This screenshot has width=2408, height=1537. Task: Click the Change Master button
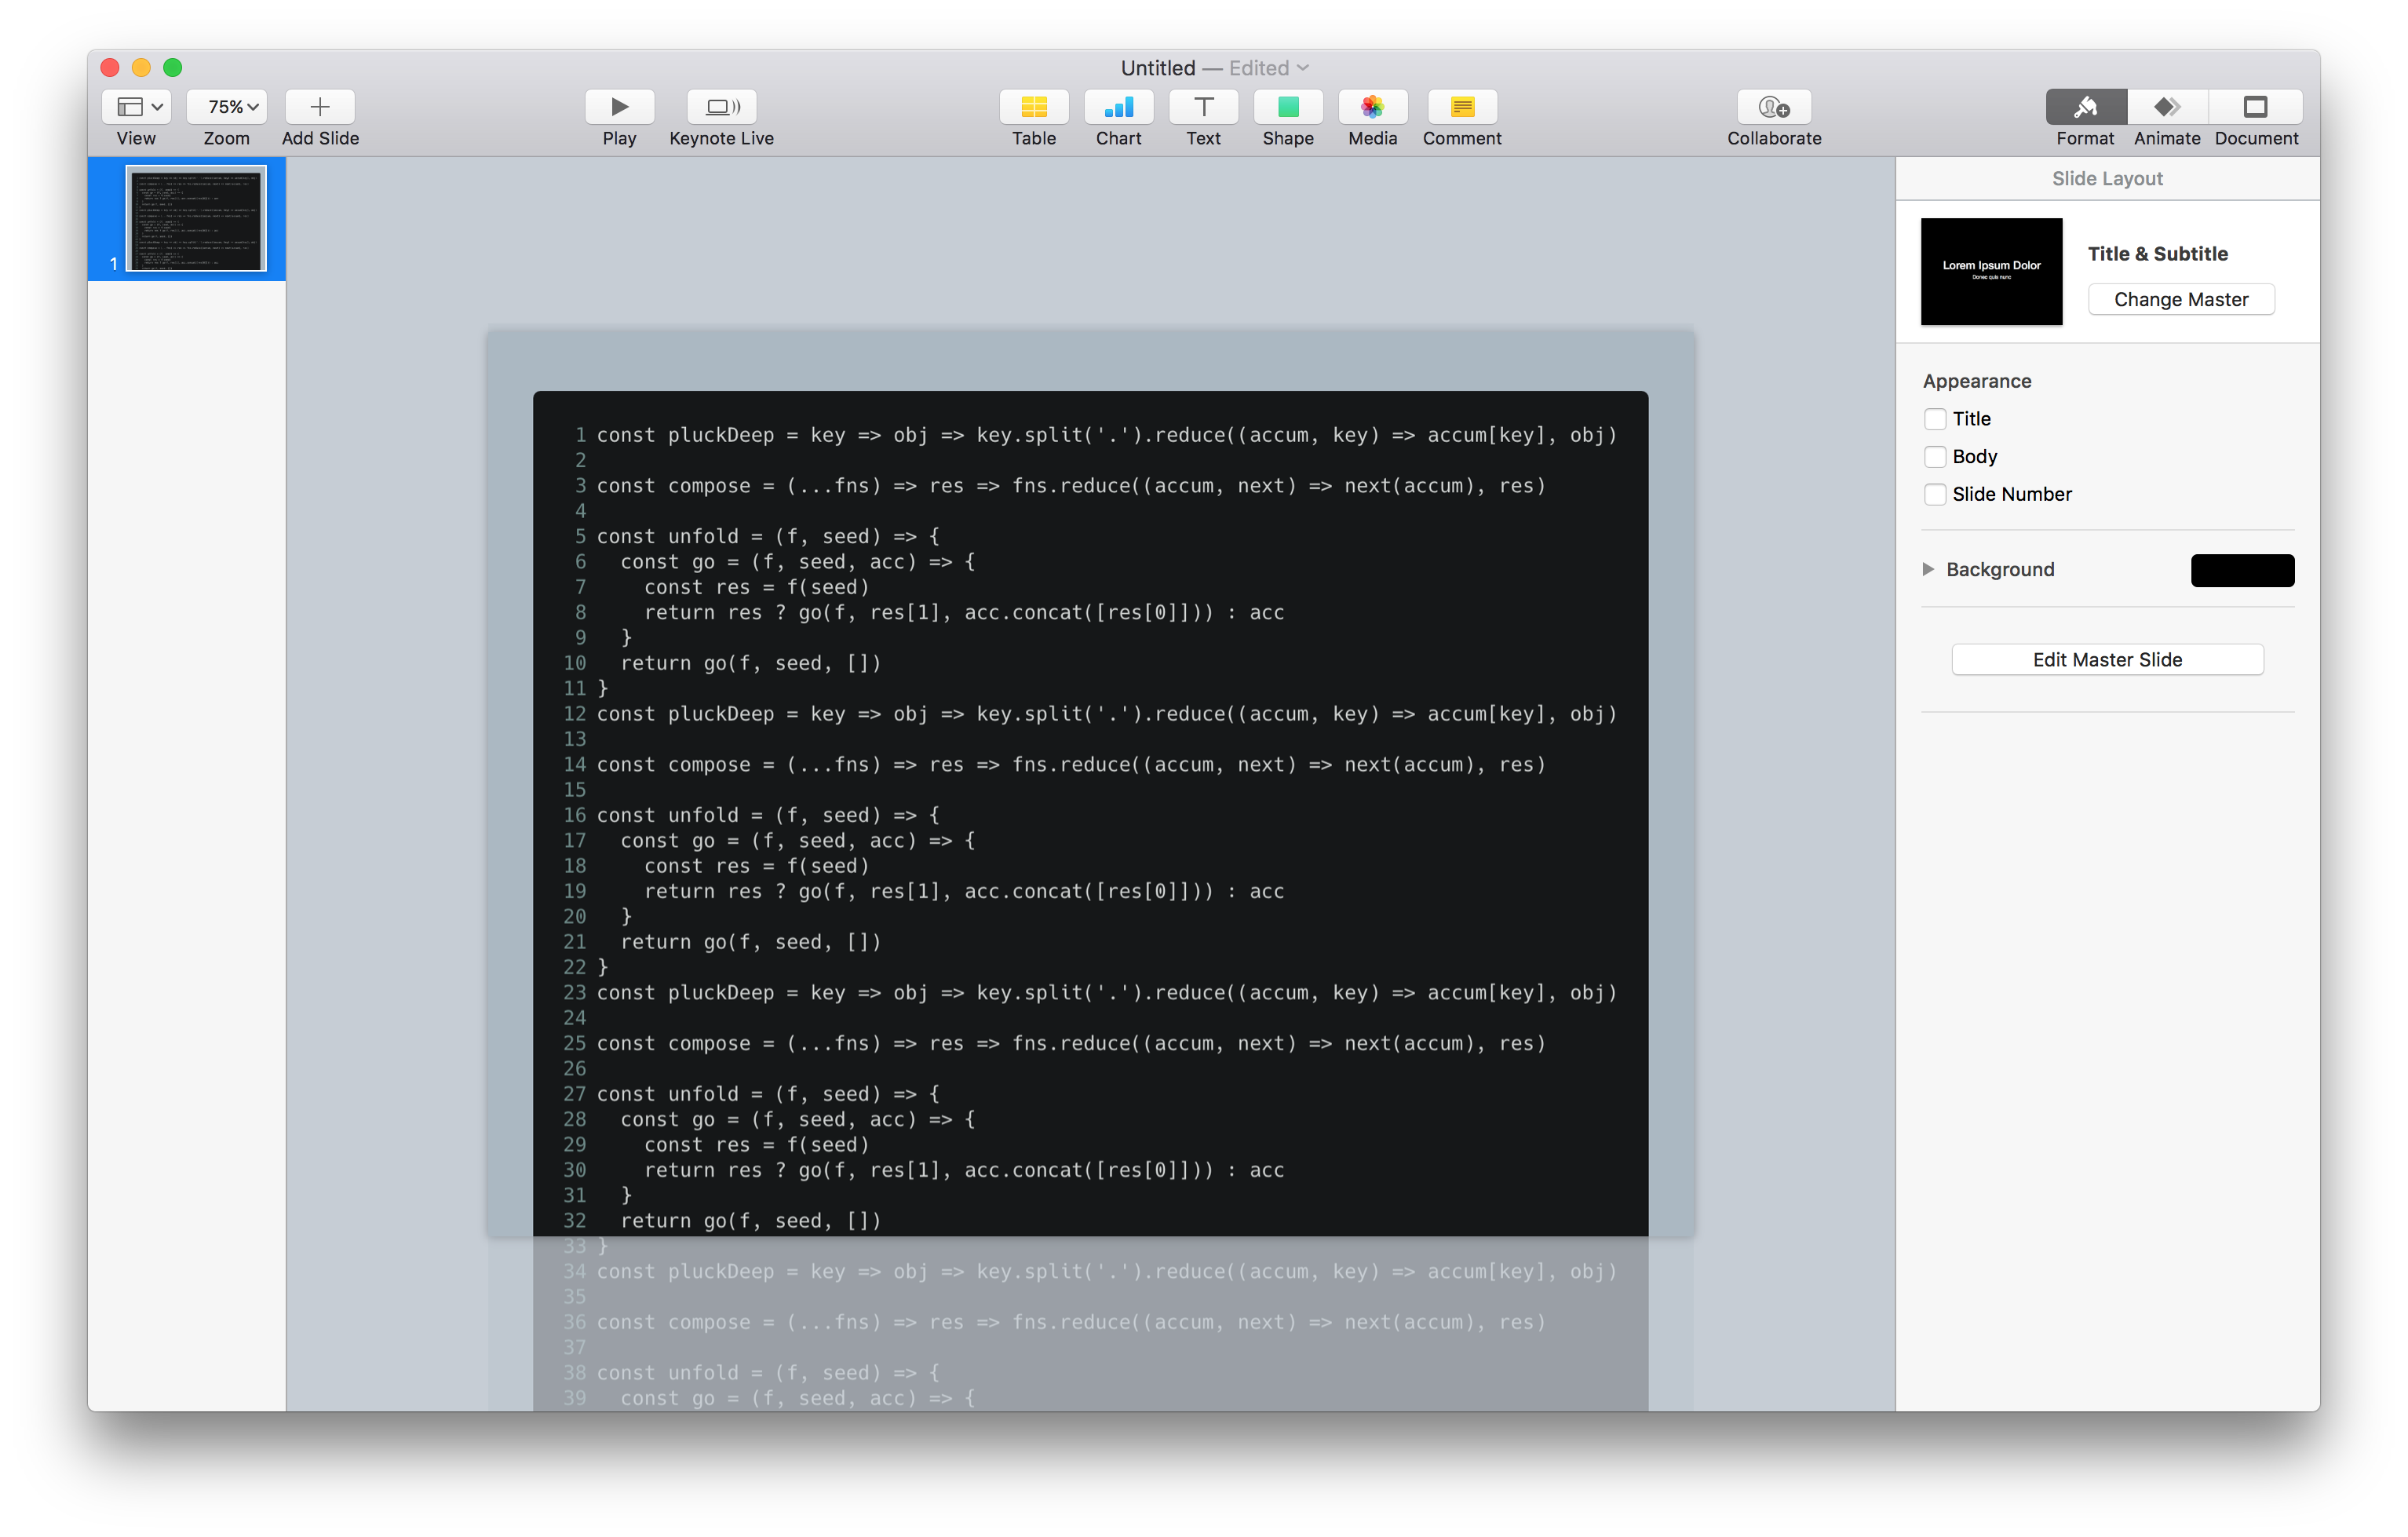pos(2180,299)
